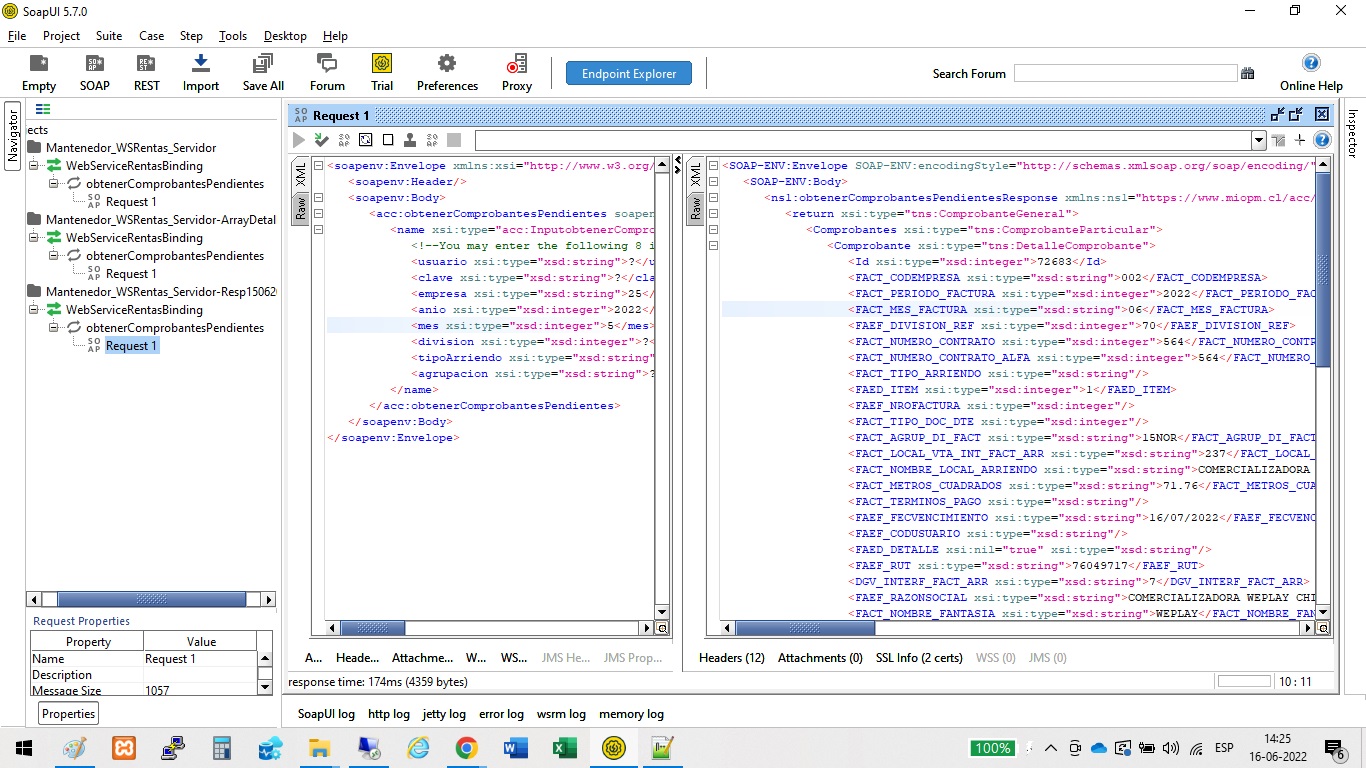Fold the Comprobantes node in response XML
Screen dimensions: 1366x768
pyautogui.click(x=712, y=230)
